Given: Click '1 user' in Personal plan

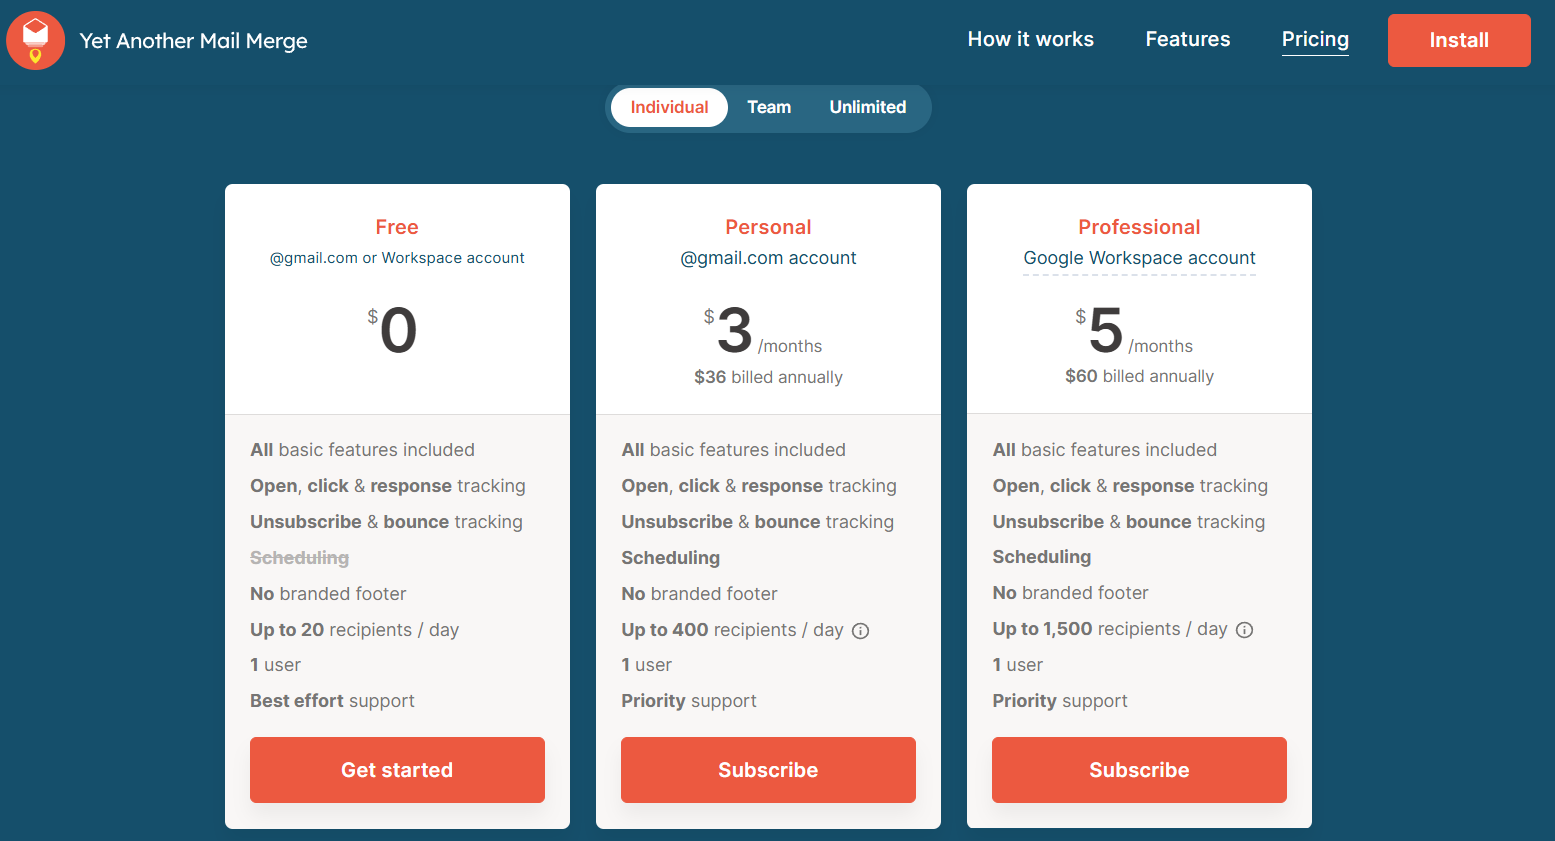Looking at the screenshot, I should 646,665.
